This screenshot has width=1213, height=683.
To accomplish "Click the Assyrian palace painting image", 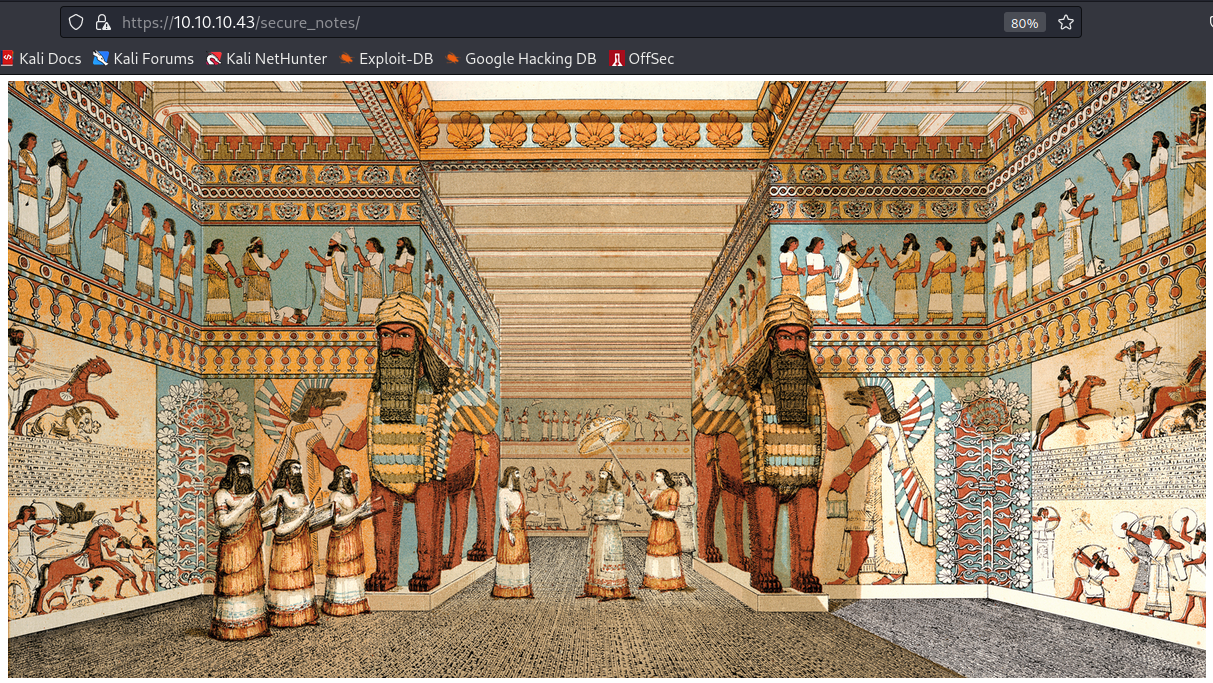I will (607, 380).
